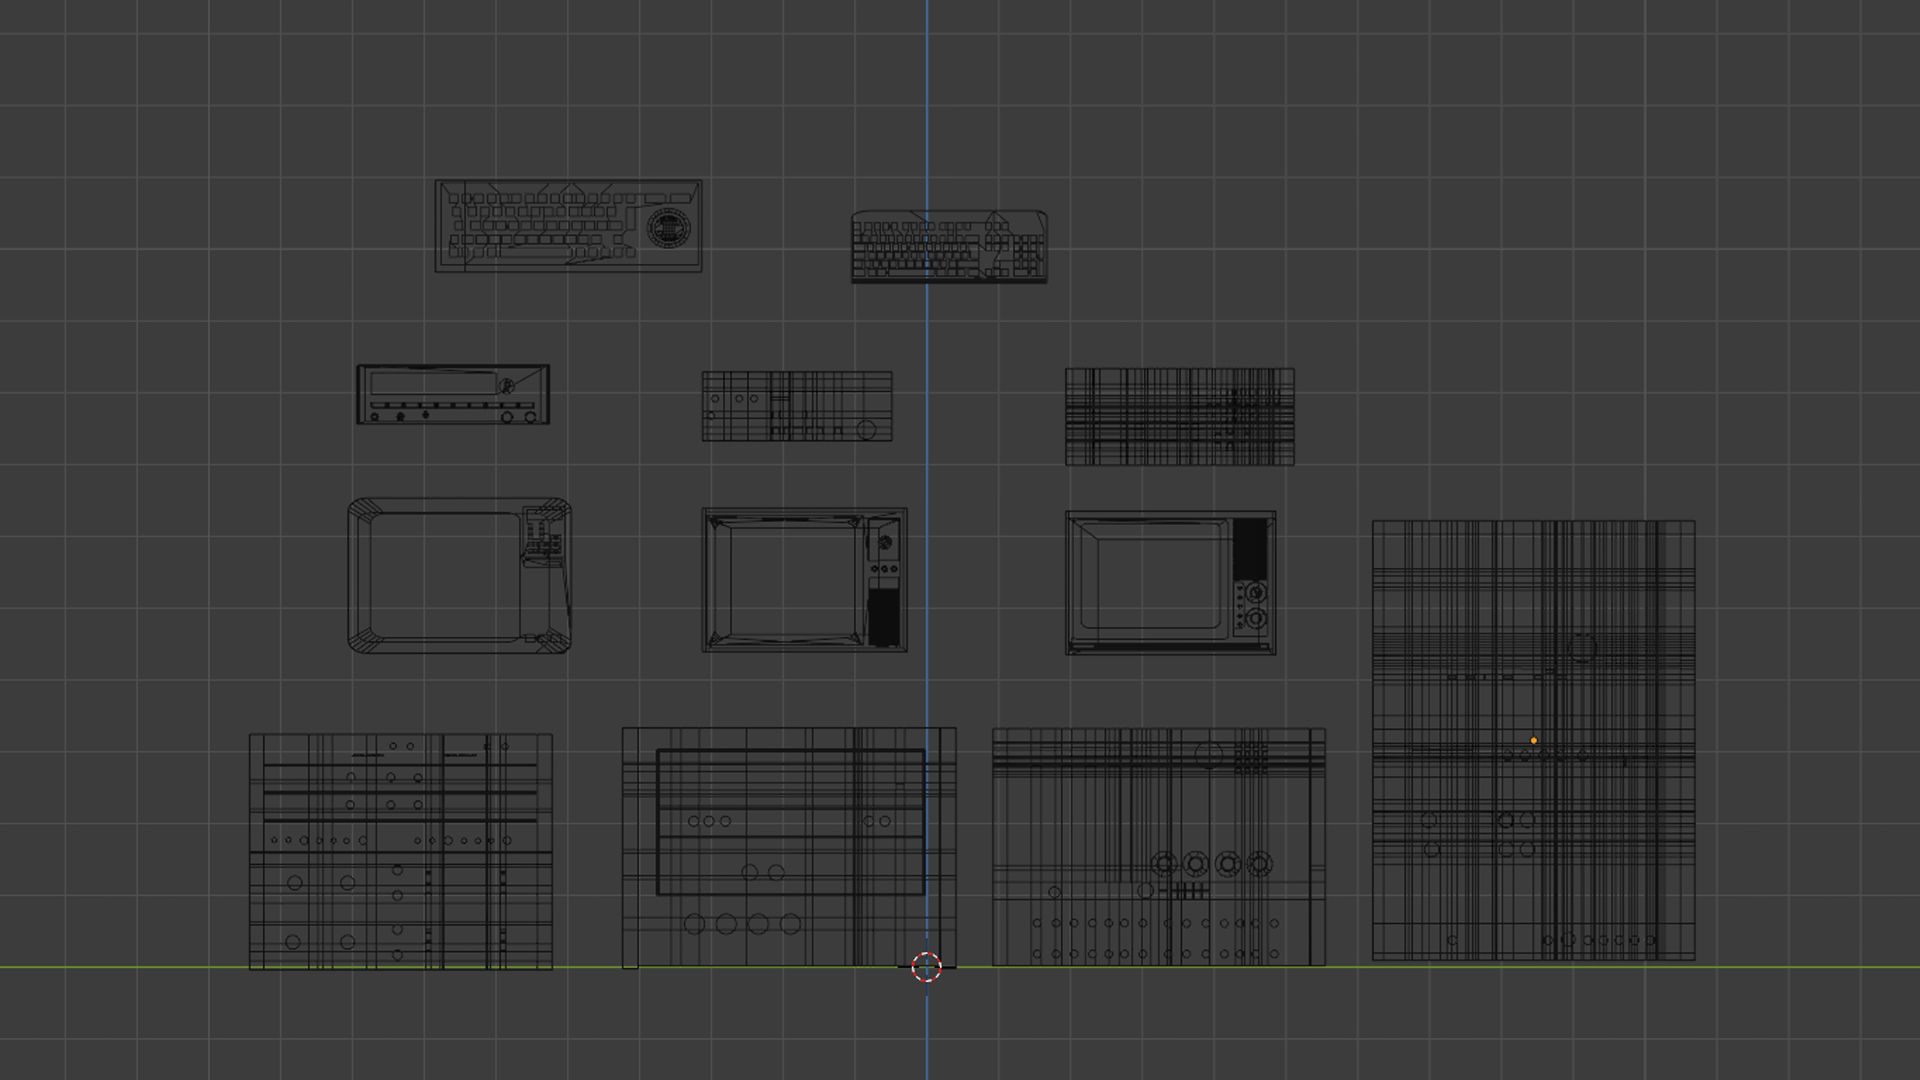Image resolution: width=1920 pixels, height=1080 pixels.
Task: Select the top-left keyboard wireframe
Action: point(568,226)
